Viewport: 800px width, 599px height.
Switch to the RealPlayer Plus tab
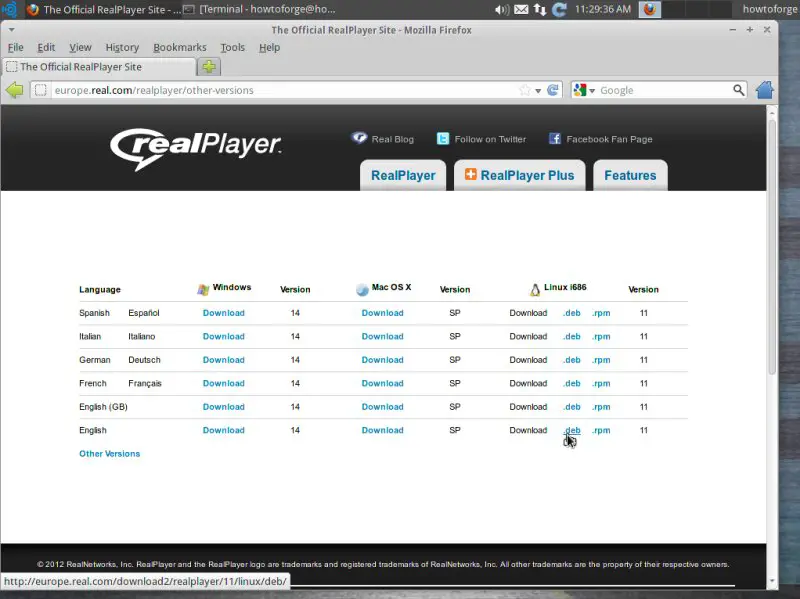point(519,176)
